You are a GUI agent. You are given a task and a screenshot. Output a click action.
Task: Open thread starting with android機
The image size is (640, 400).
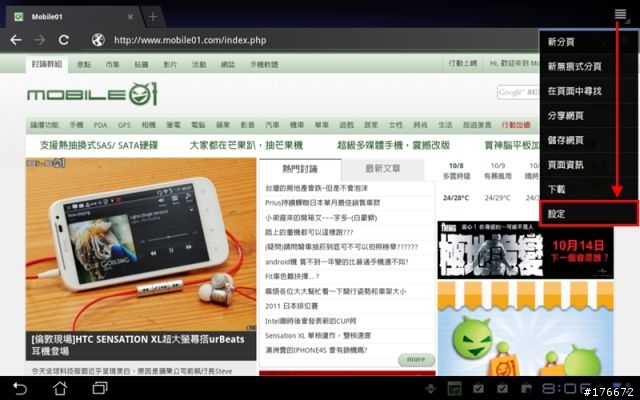click(x=337, y=262)
